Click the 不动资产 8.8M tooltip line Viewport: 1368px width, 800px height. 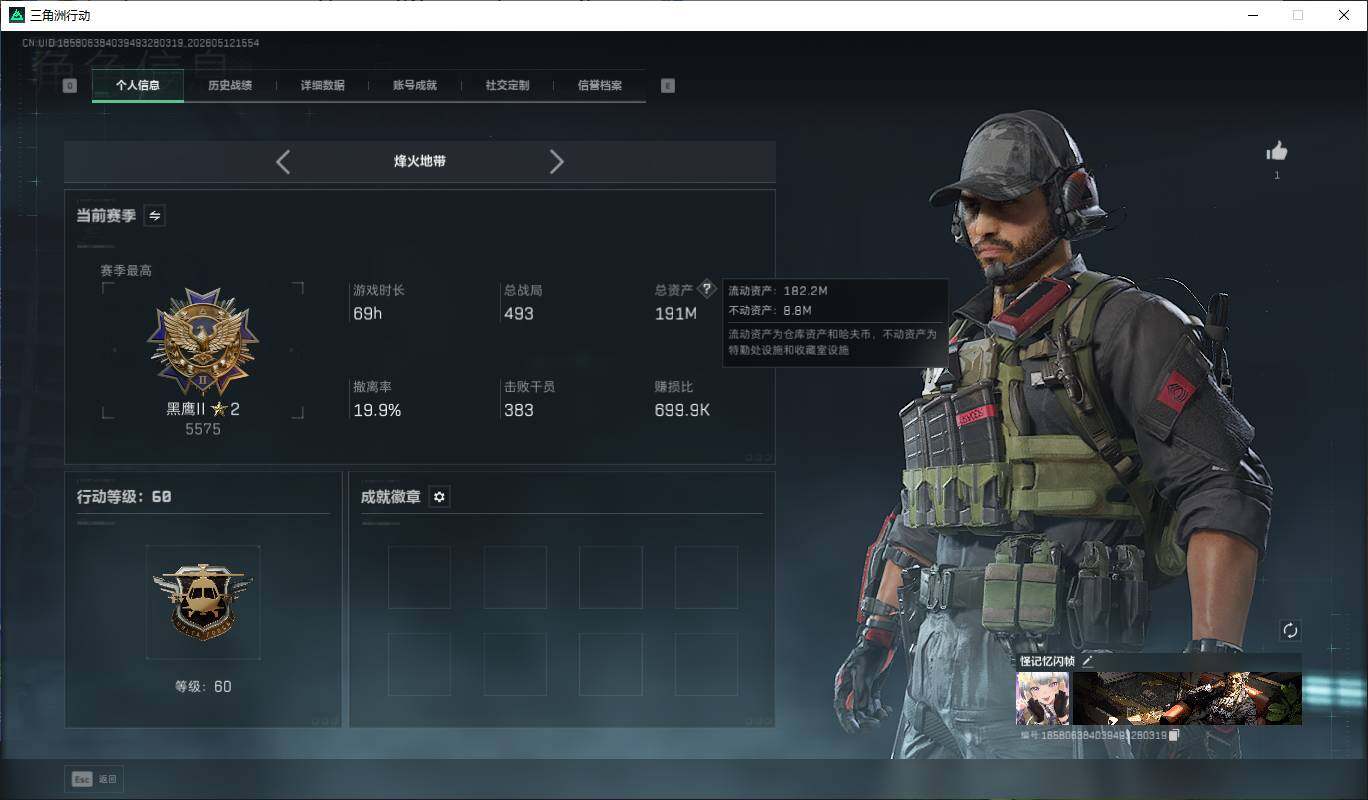click(x=770, y=311)
